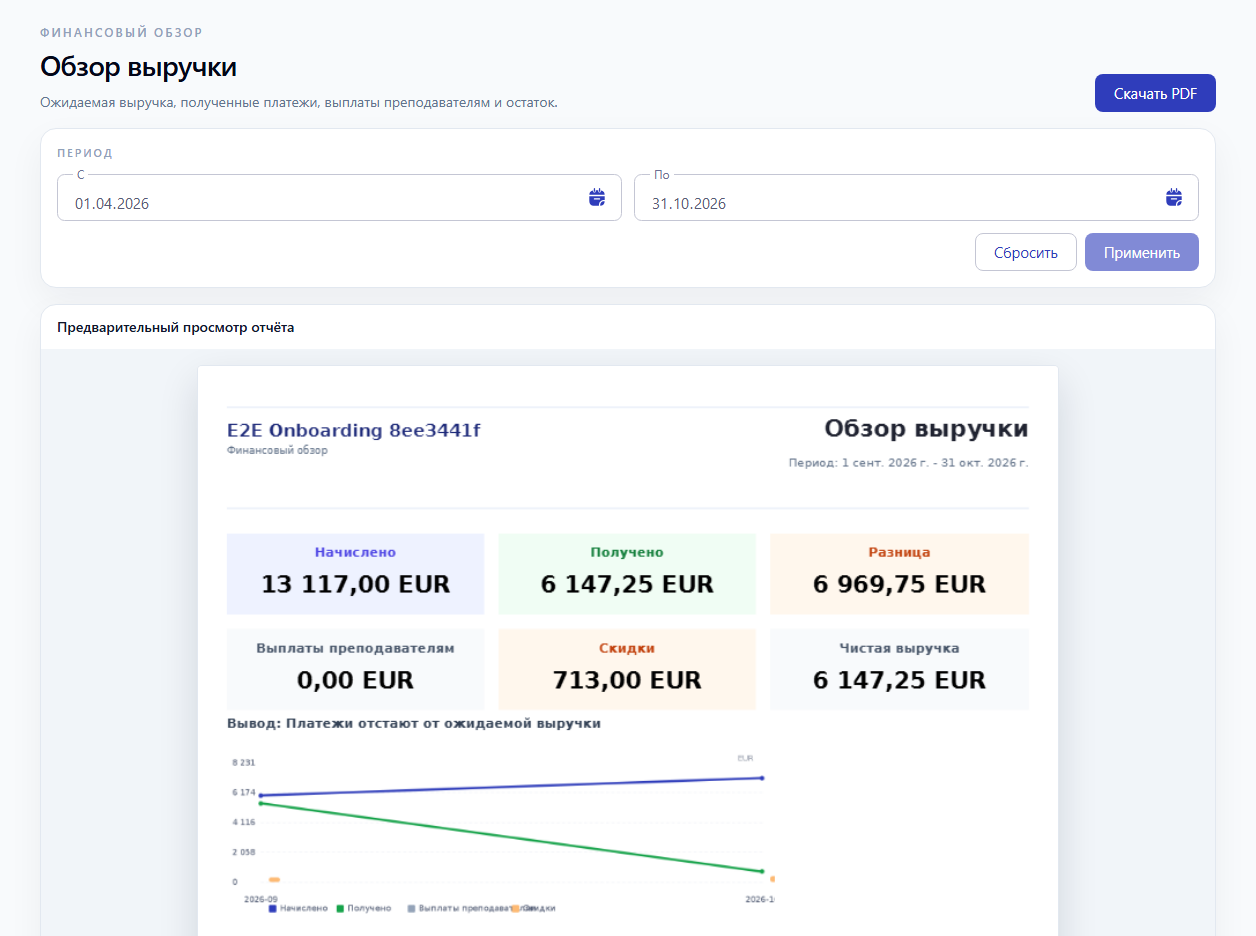1256x936 pixels.
Task: Click the 8 231 axis value on the chart
Action: (243, 763)
